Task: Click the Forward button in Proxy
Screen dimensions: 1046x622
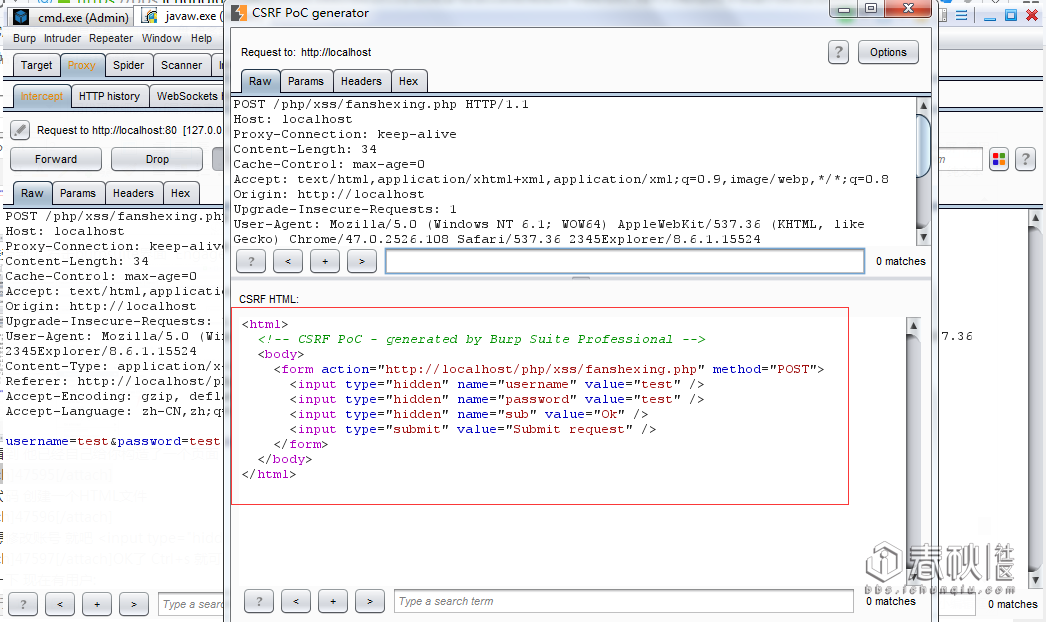Action: click(56, 159)
